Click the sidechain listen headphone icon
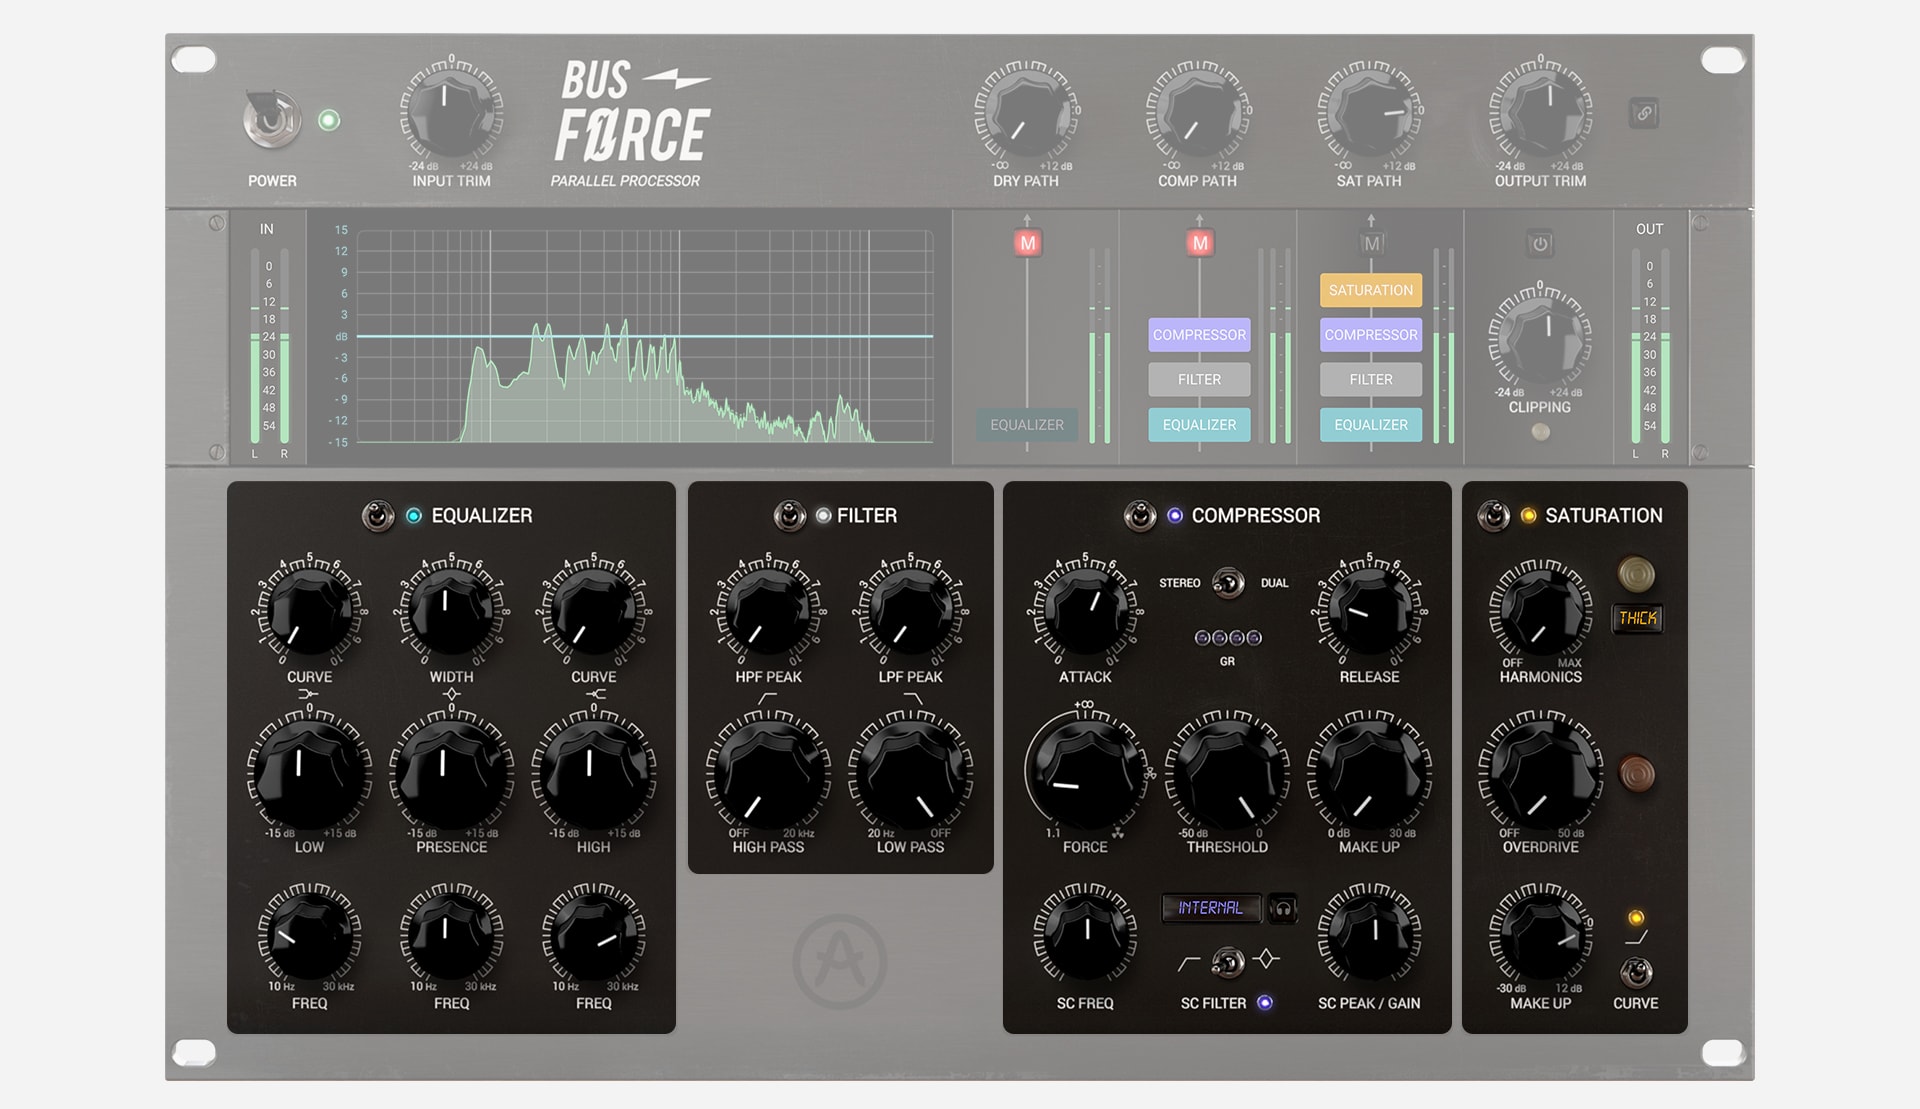This screenshot has width=1920, height=1109. (x=1283, y=908)
